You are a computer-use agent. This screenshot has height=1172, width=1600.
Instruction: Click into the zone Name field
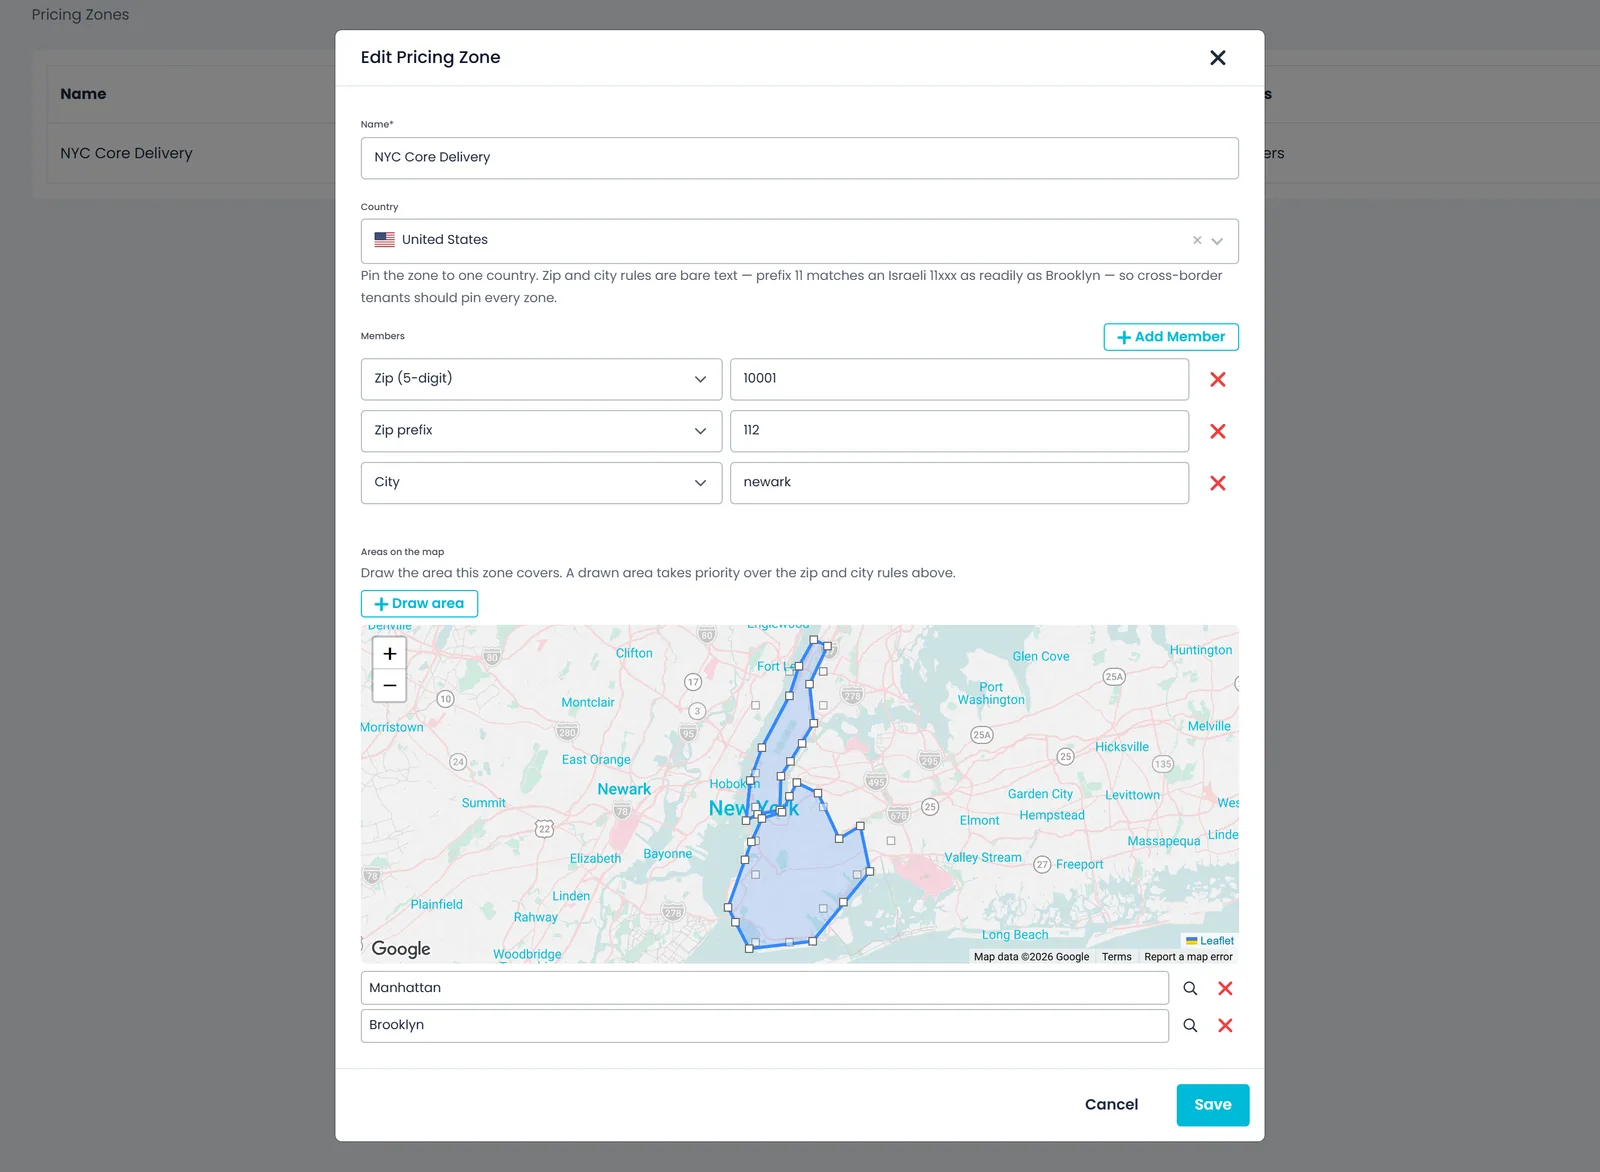(799, 158)
